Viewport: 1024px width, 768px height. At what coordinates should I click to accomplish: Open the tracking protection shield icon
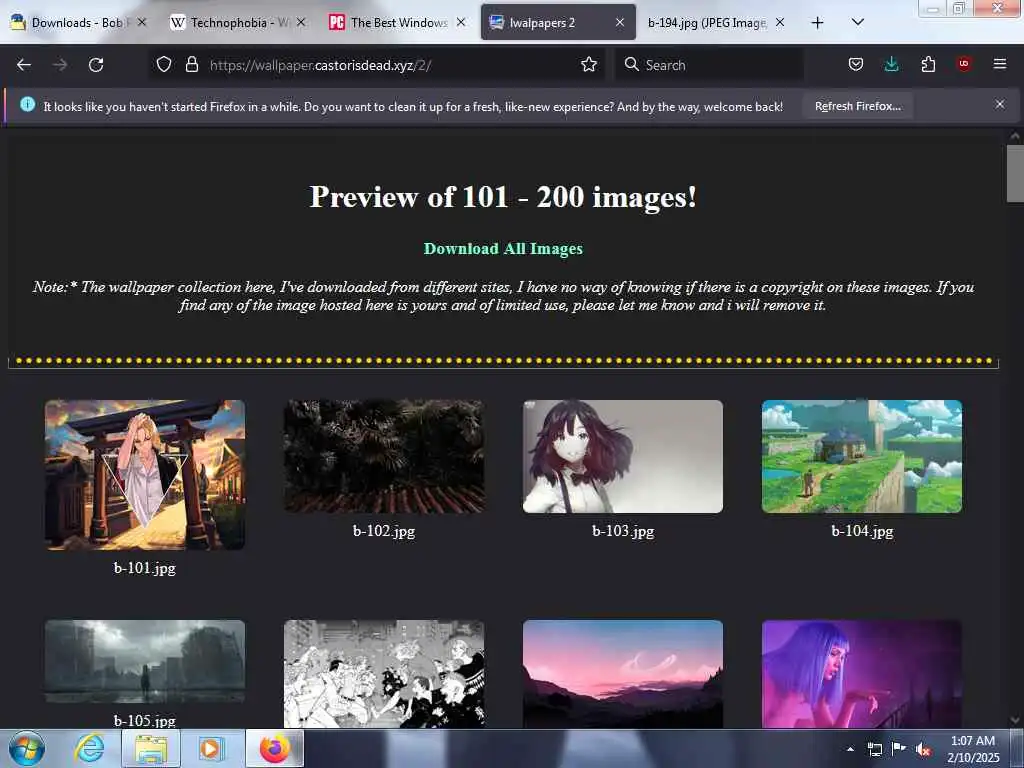(164, 65)
